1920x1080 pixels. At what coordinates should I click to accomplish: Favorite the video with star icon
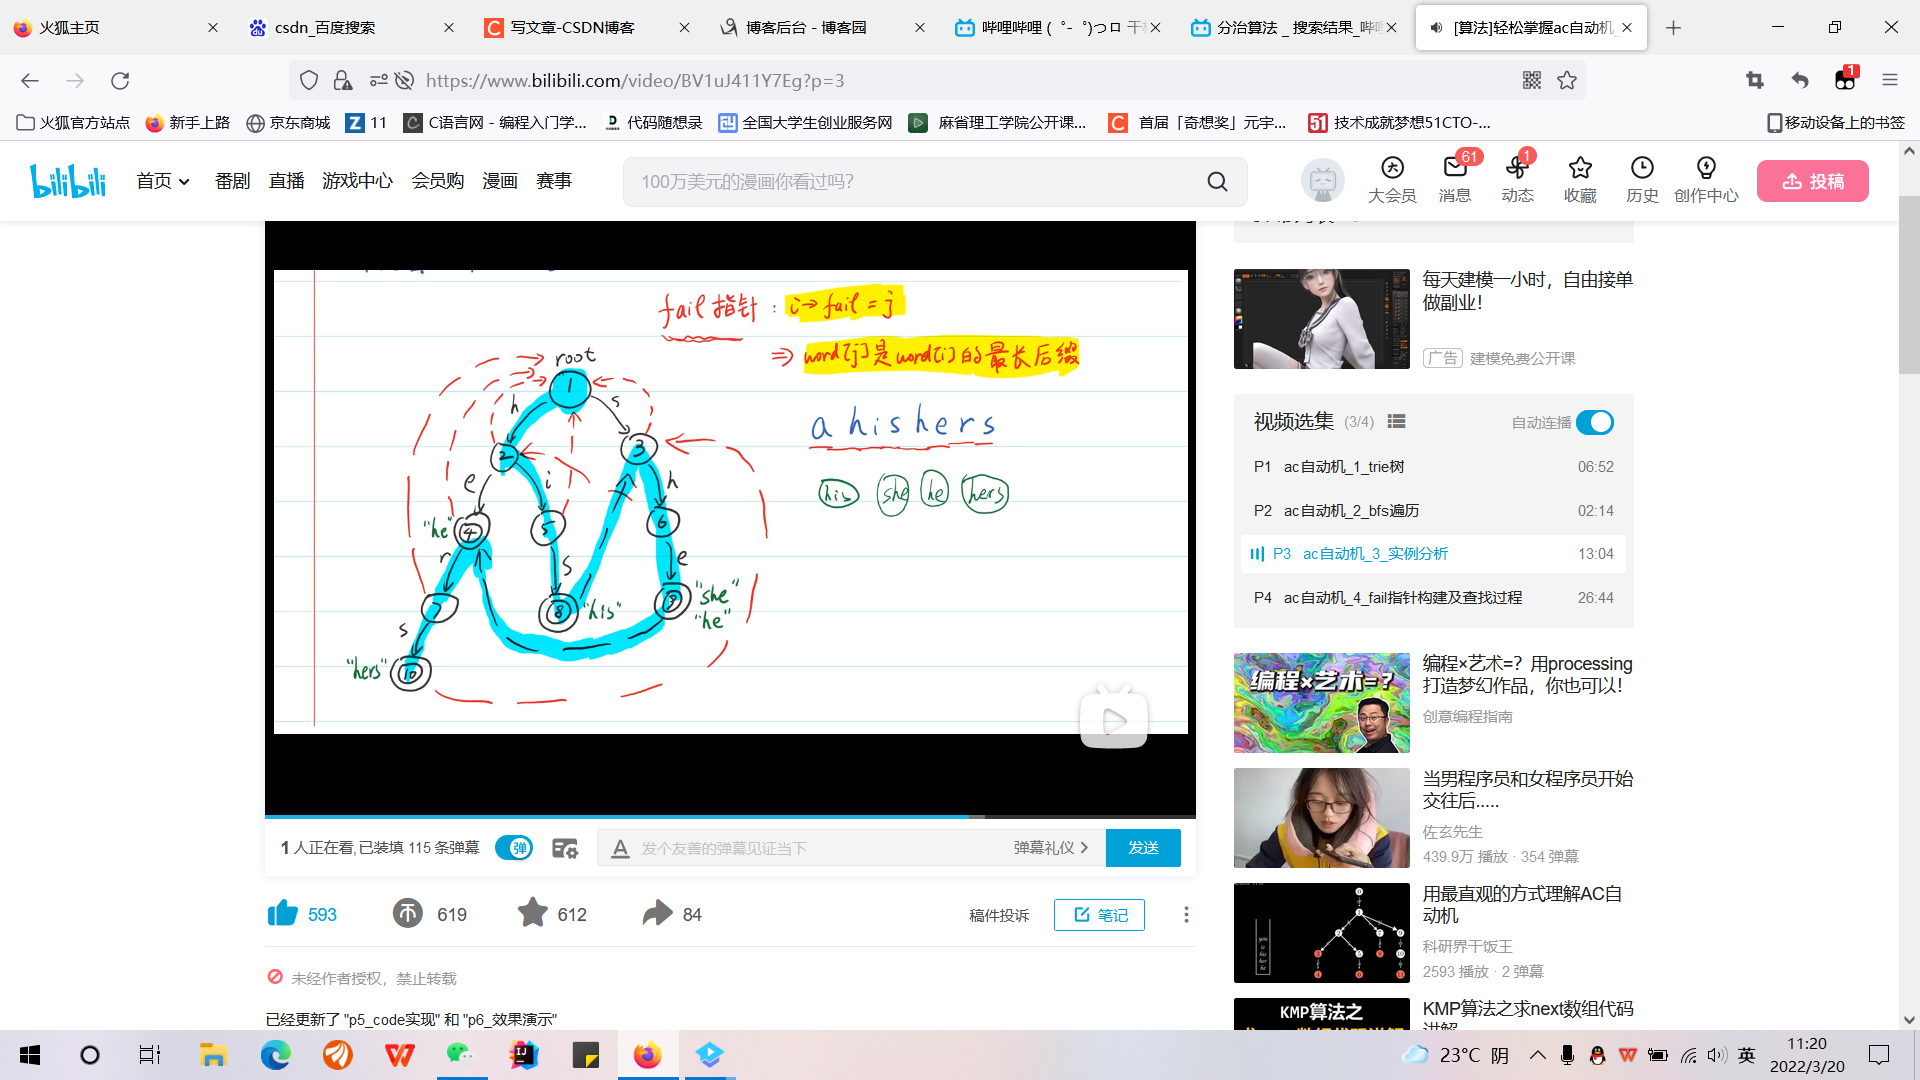532,914
